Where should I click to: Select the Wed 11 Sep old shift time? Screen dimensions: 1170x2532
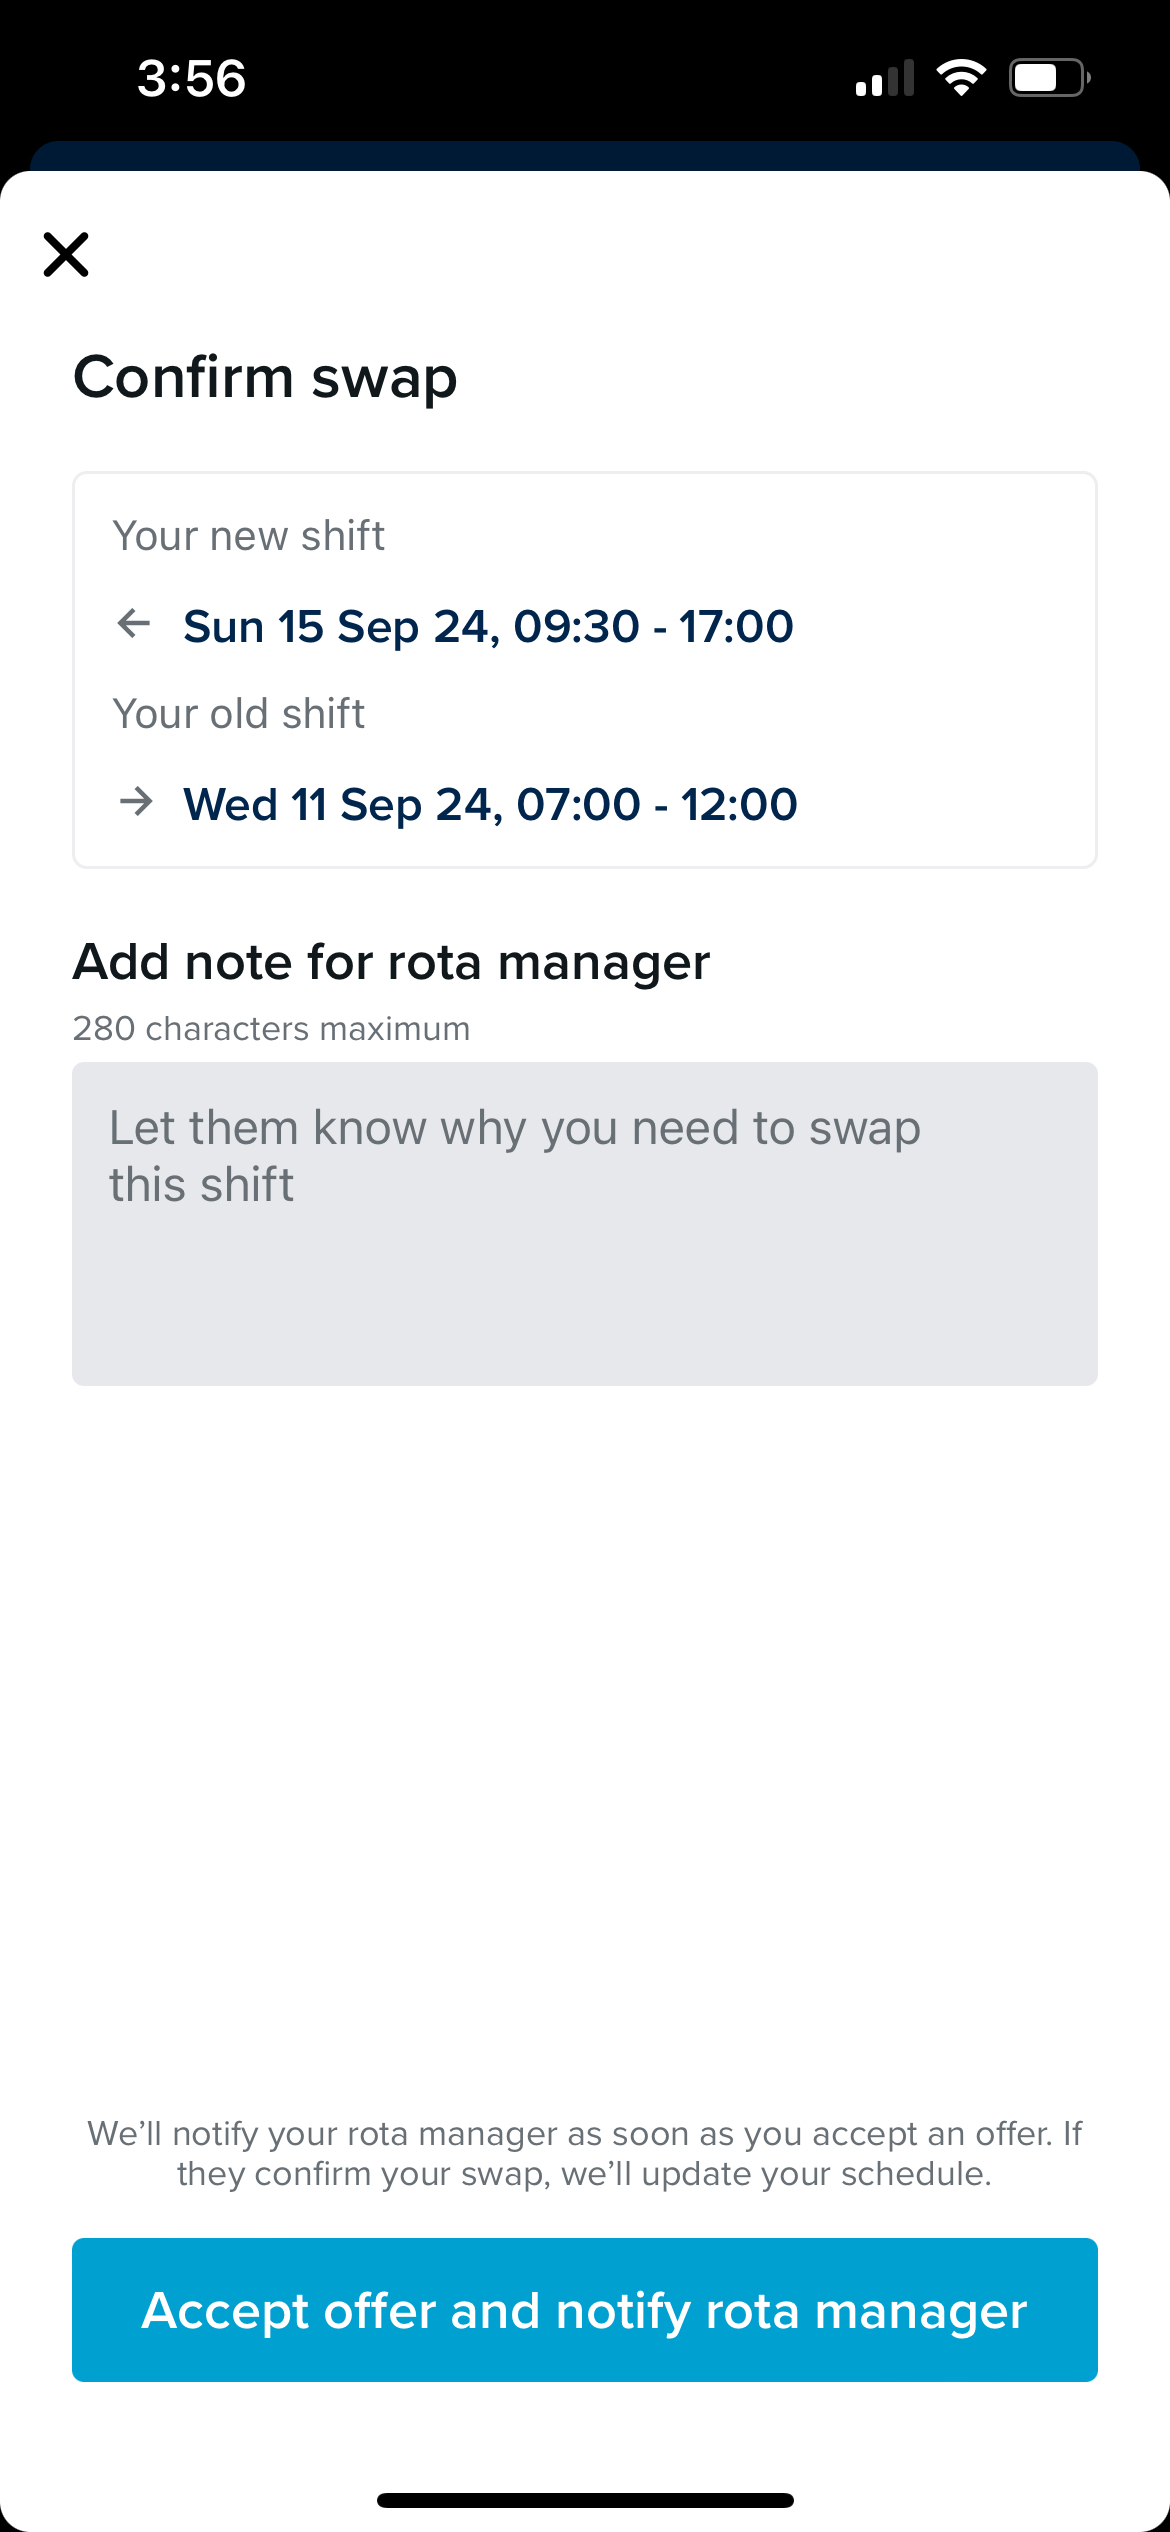(490, 805)
